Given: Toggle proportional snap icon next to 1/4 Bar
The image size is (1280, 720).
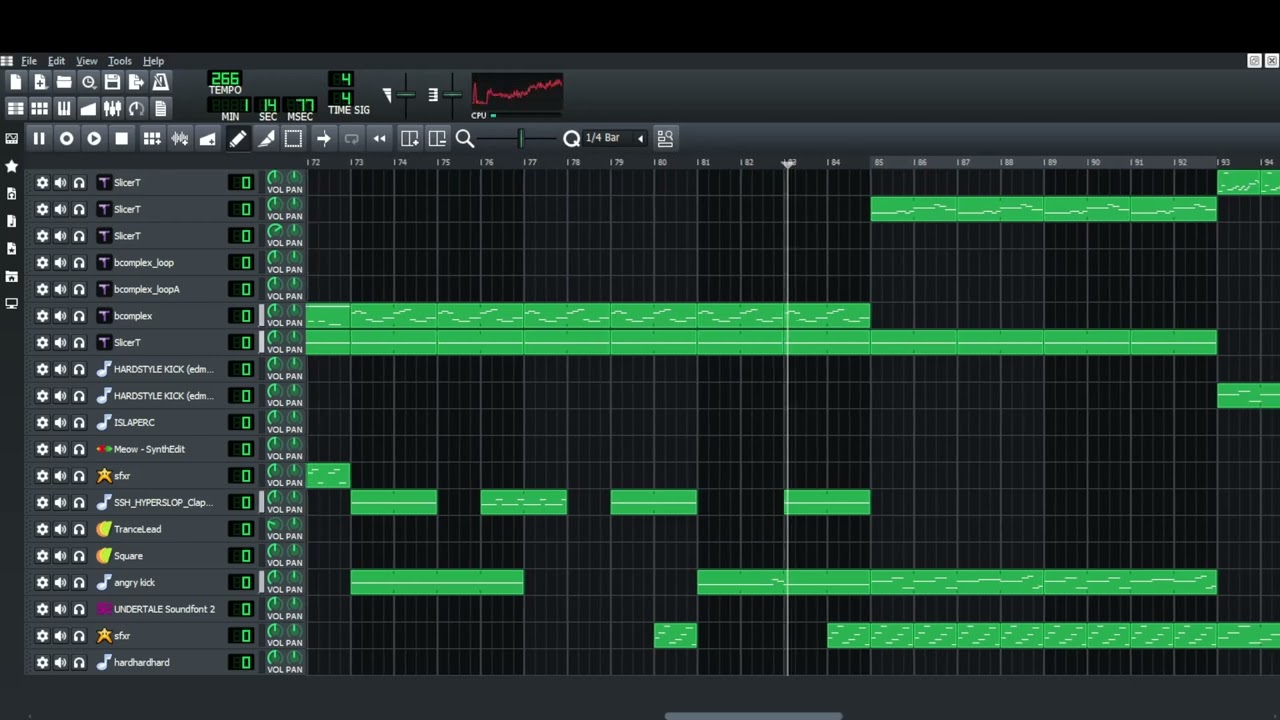Looking at the screenshot, I should coord(665,138).
